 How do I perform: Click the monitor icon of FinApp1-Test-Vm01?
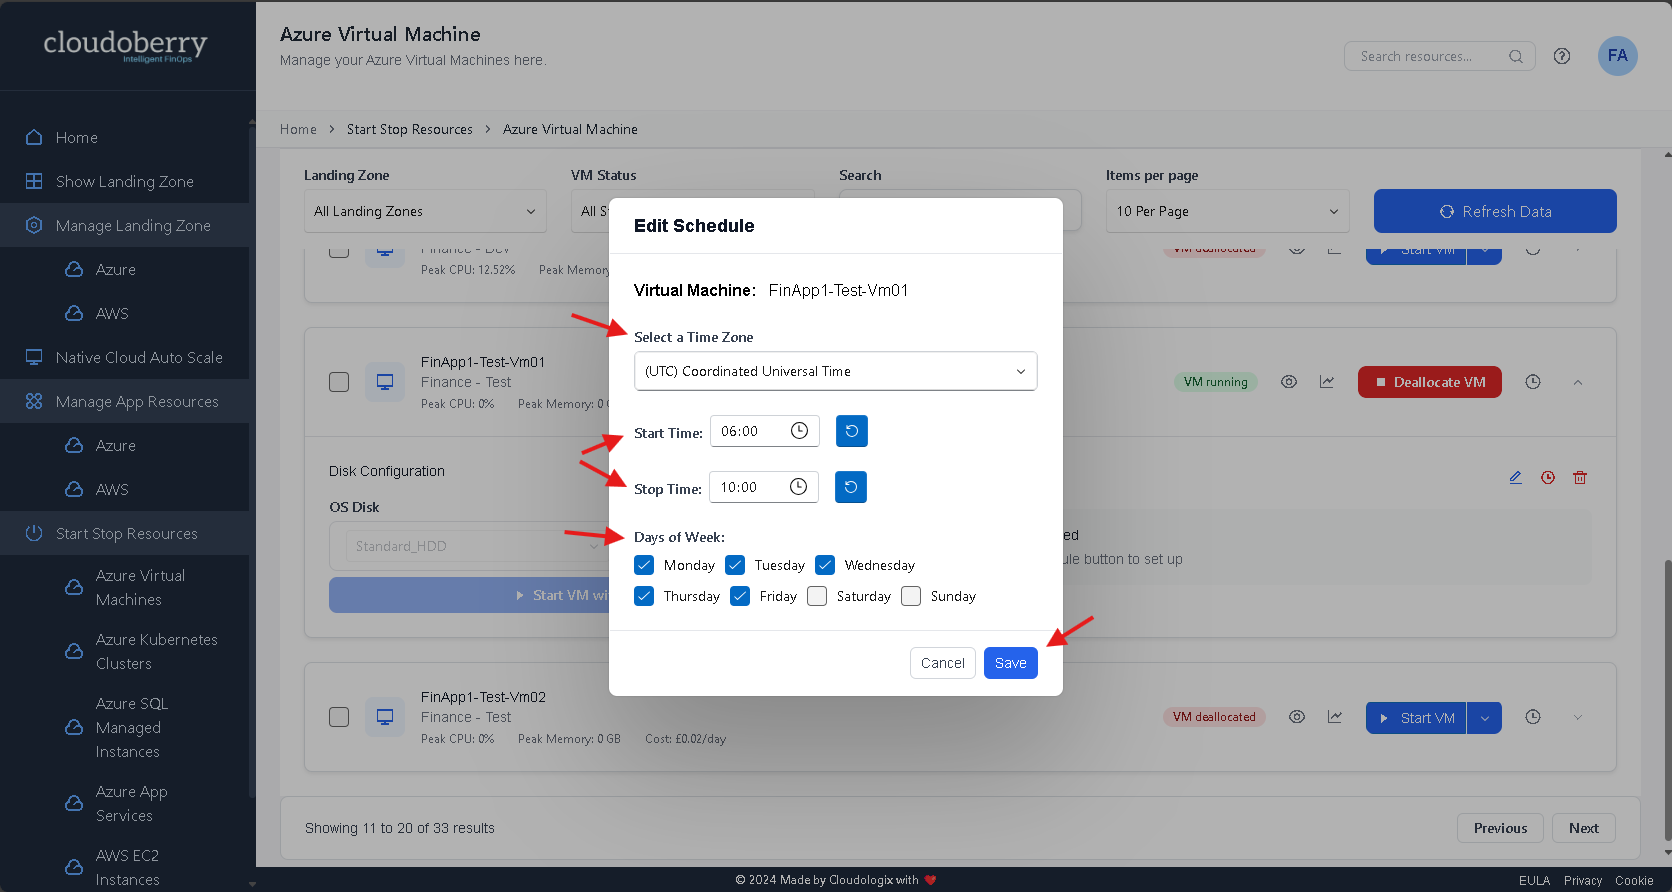(385, 382)
